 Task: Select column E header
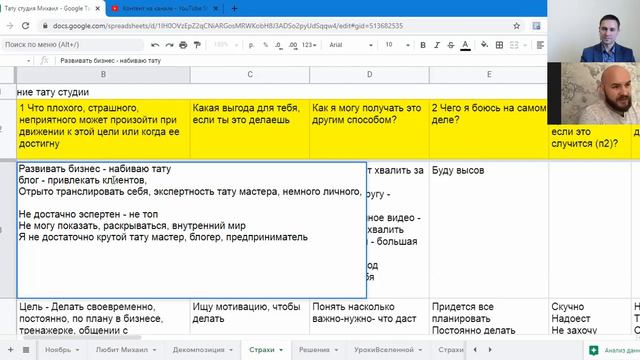pos(489,75)
